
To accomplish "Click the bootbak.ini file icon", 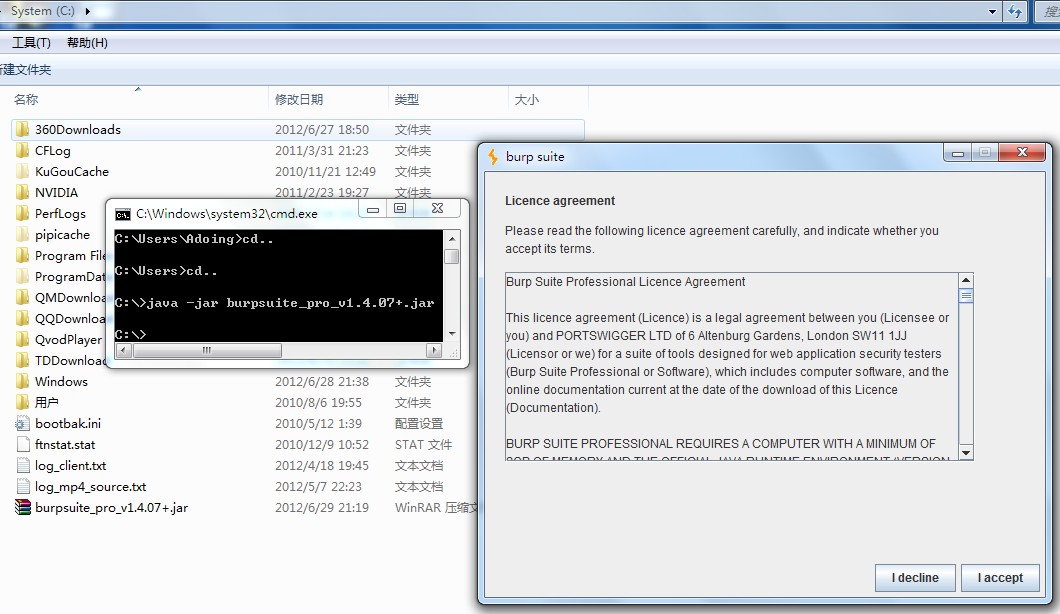I will [x=23, y=423].
